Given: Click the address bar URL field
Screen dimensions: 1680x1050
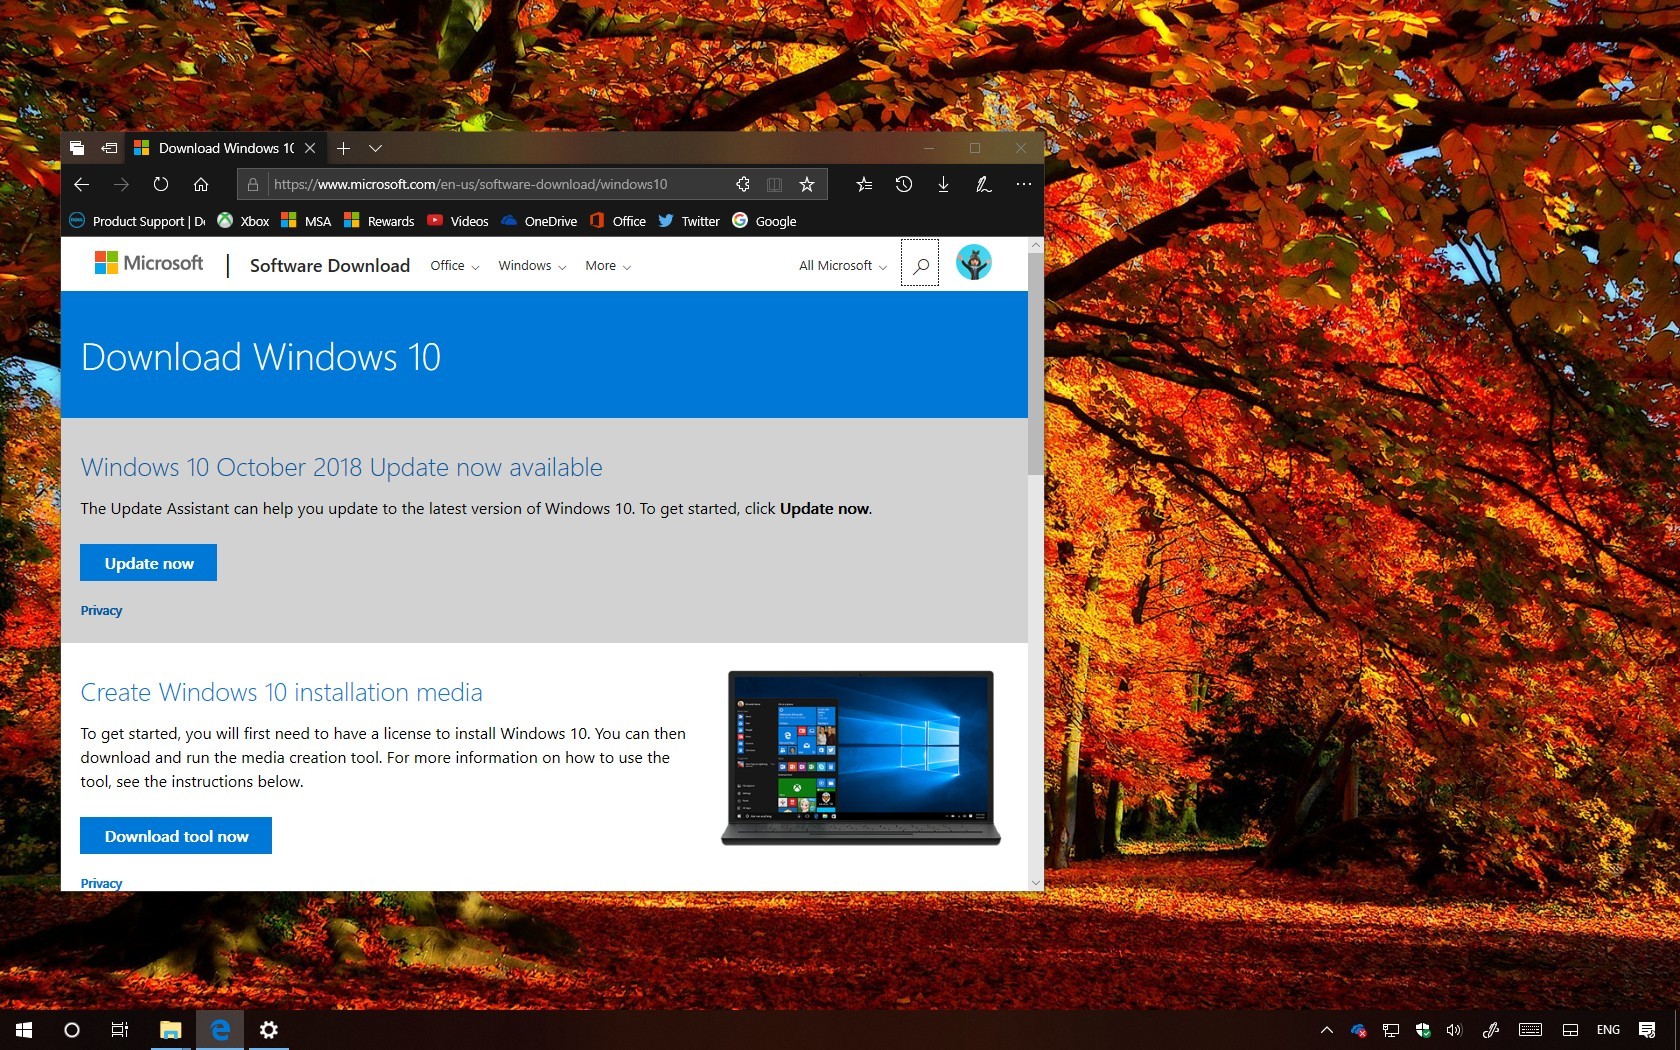Looking at the screenshot, I should [490, 184].
